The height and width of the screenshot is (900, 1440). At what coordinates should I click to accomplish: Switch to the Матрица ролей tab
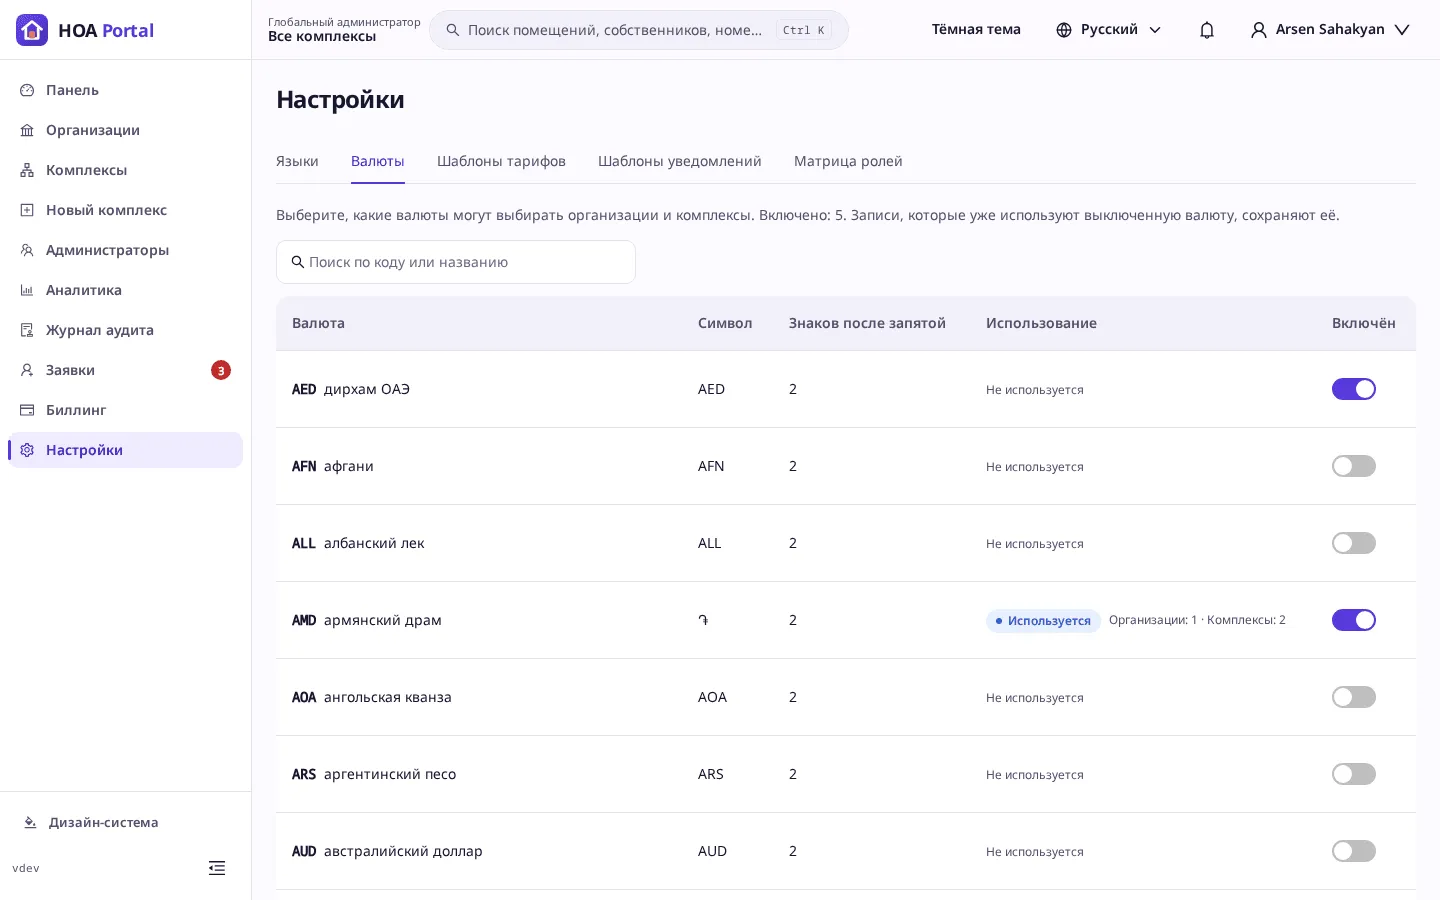(x=848, y=161)
